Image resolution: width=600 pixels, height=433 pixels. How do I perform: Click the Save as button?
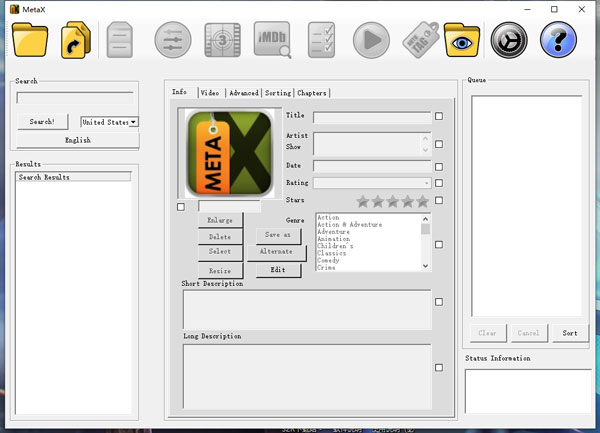278,235
